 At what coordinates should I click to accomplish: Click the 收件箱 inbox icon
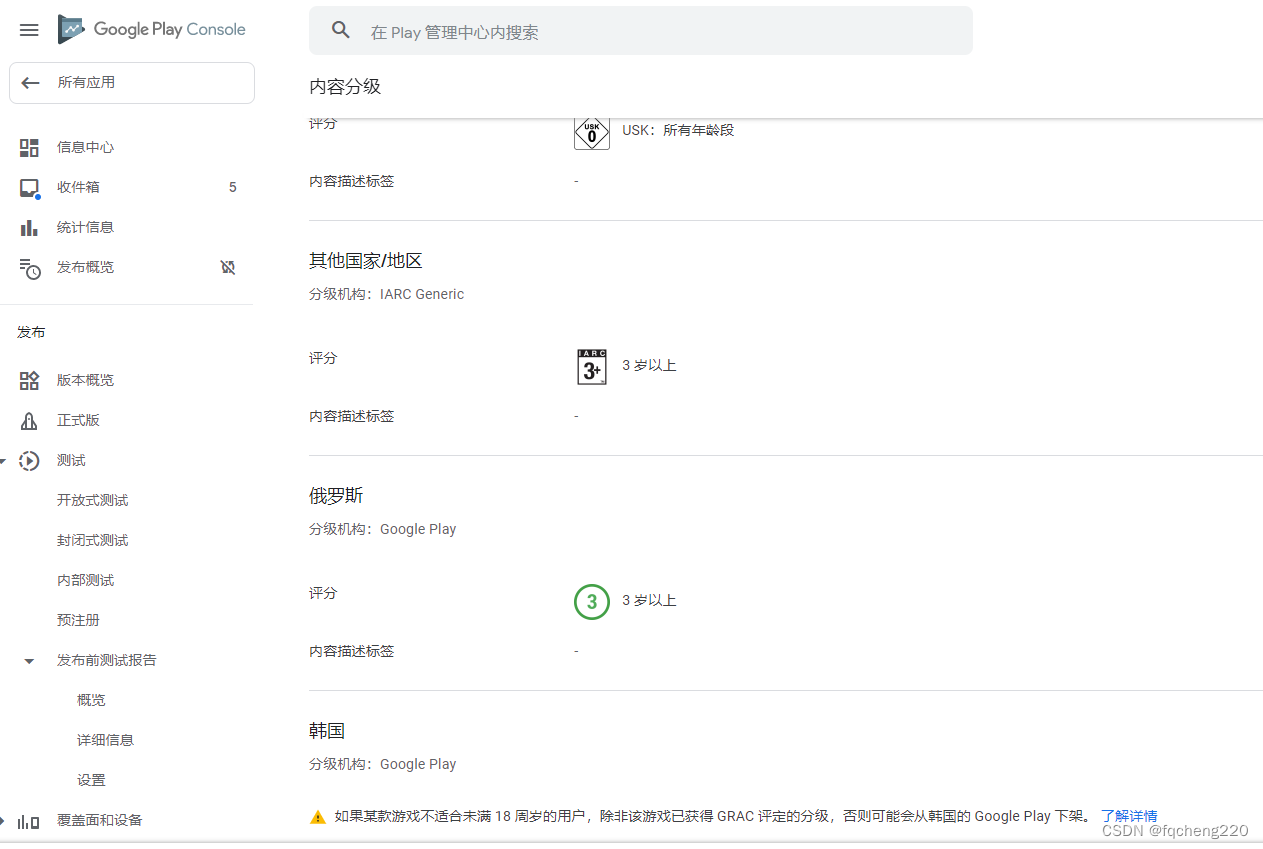(29, 188)
